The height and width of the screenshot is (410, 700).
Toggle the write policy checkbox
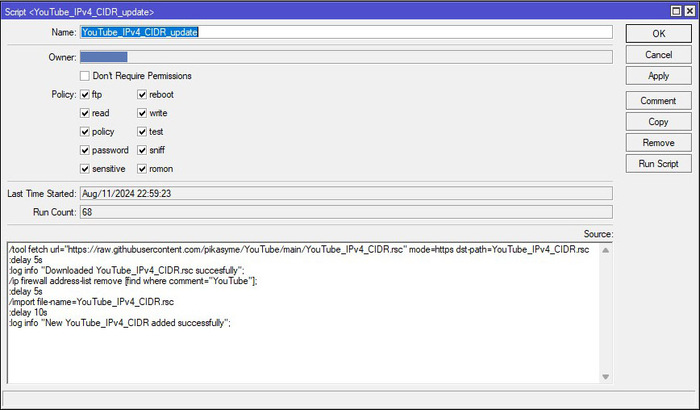pyautogui.click(x=142, y=113)
